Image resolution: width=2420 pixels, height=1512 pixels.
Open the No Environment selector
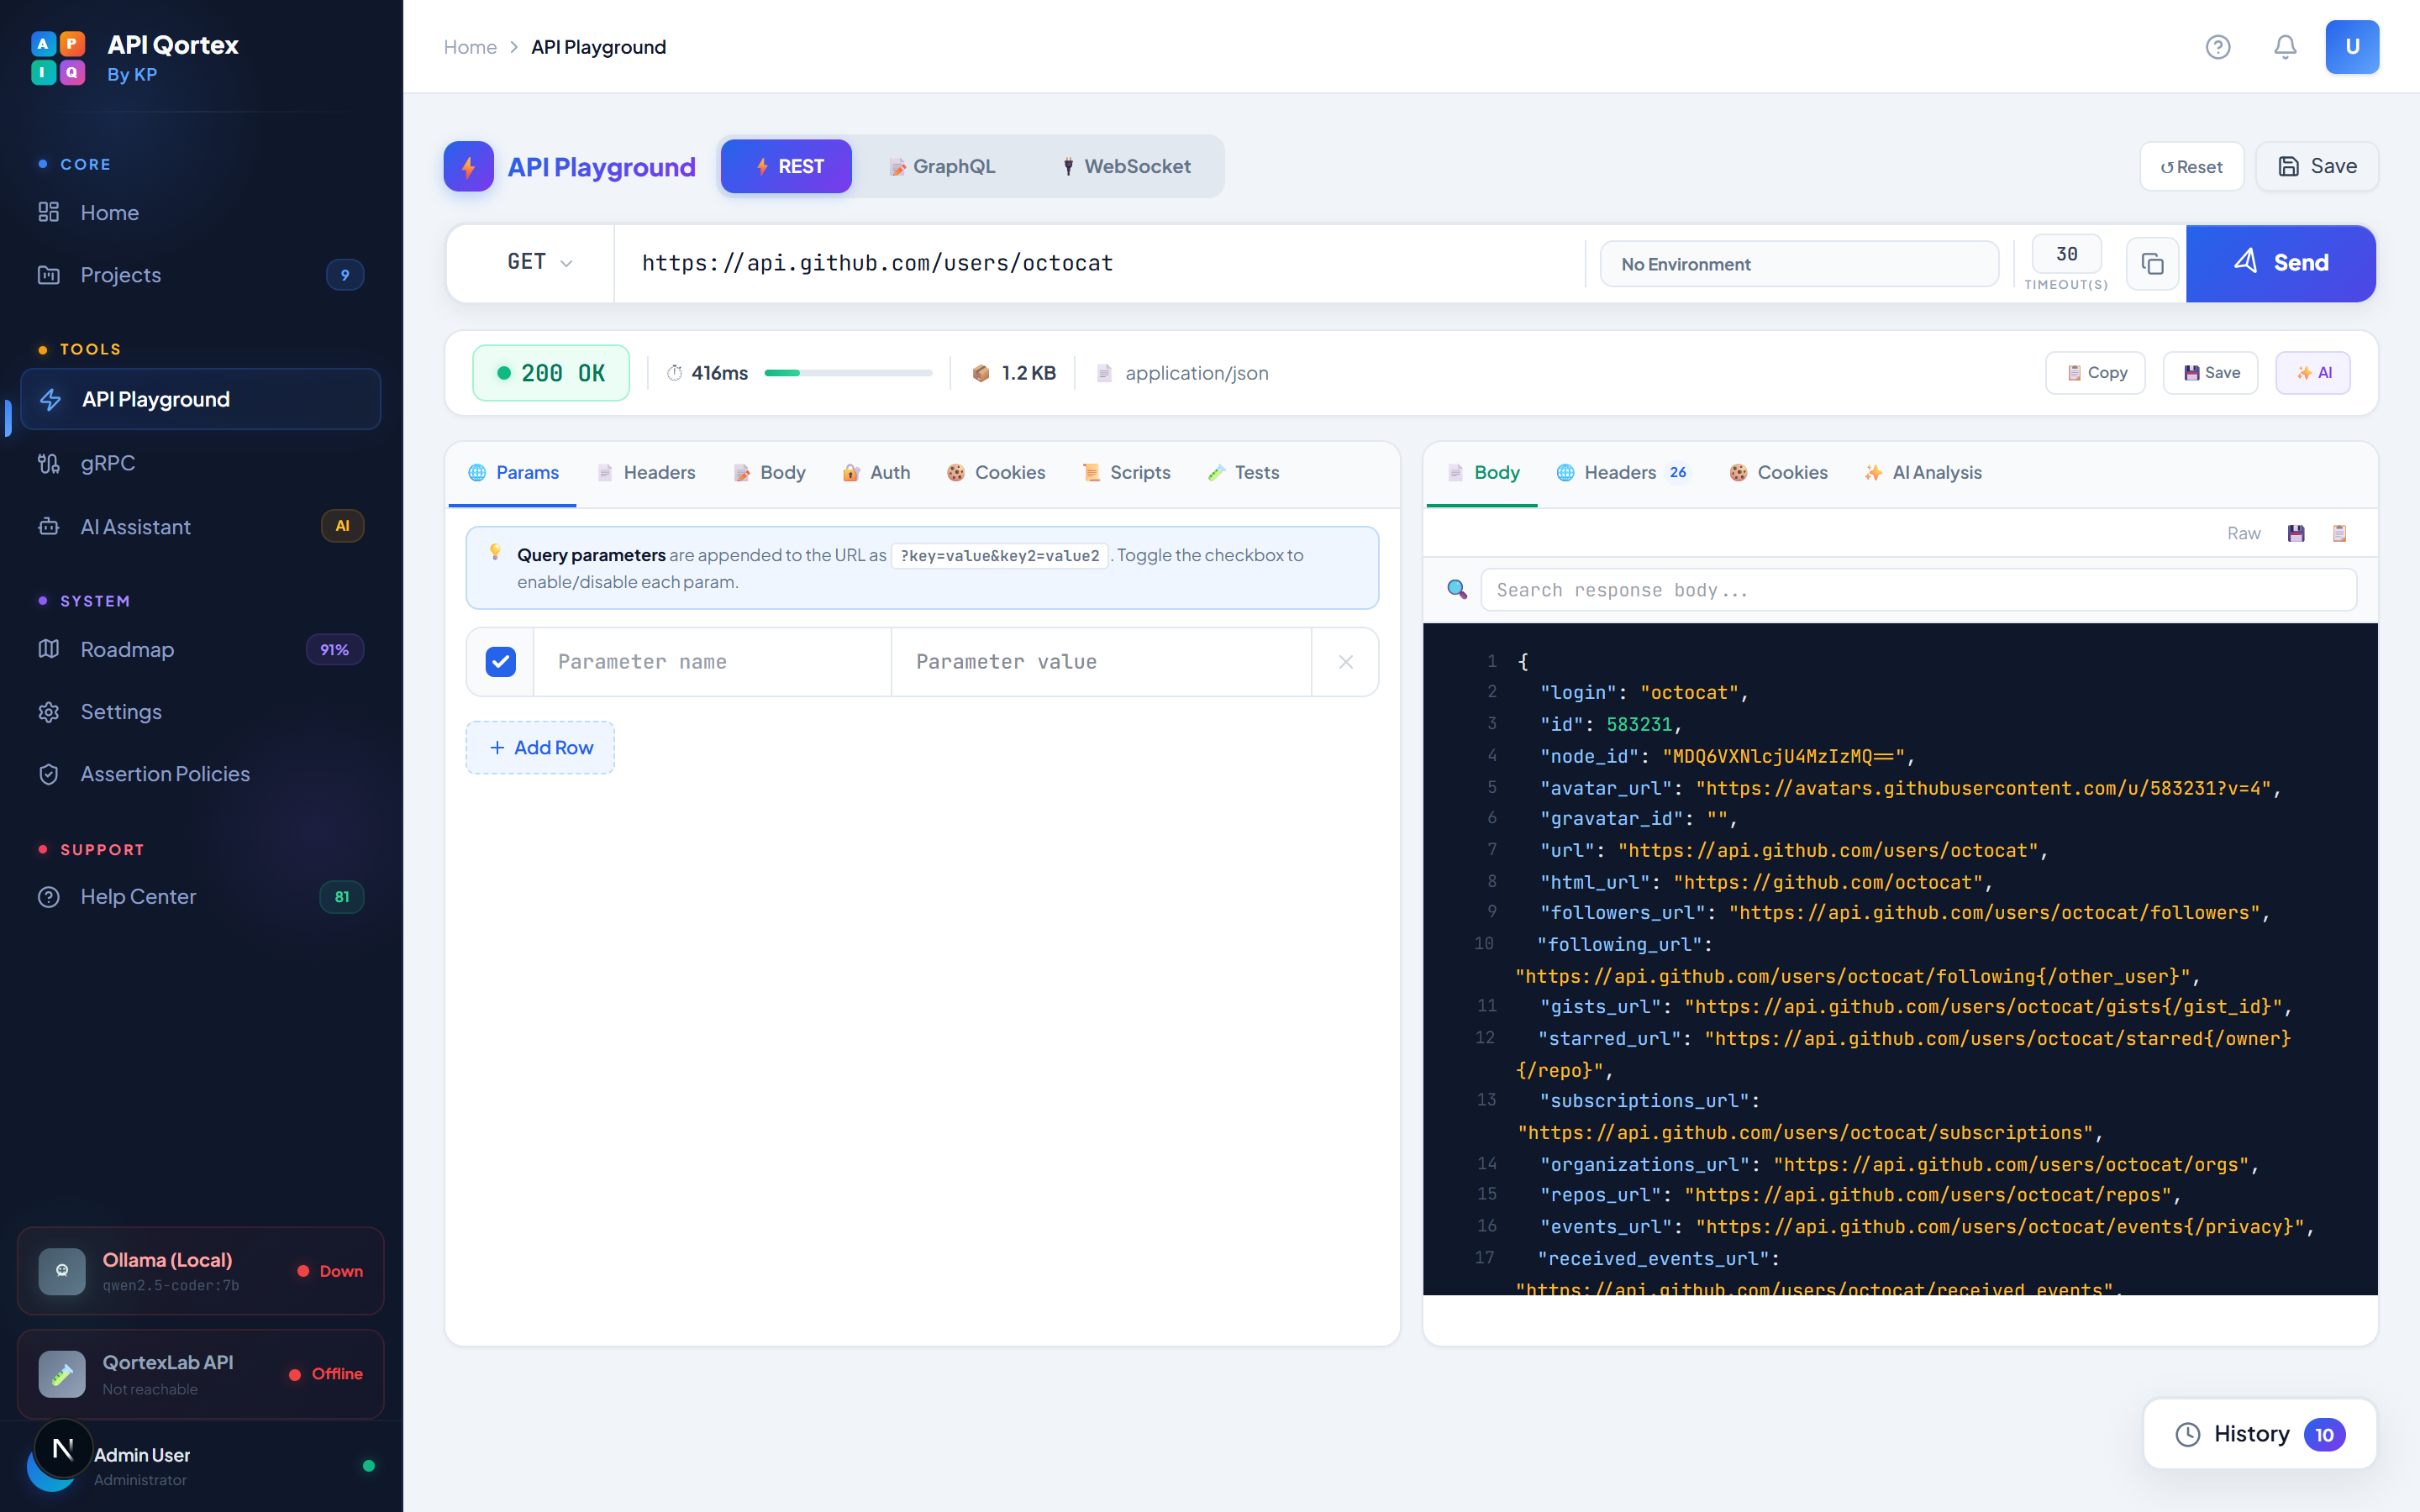tap(1798, 264)
